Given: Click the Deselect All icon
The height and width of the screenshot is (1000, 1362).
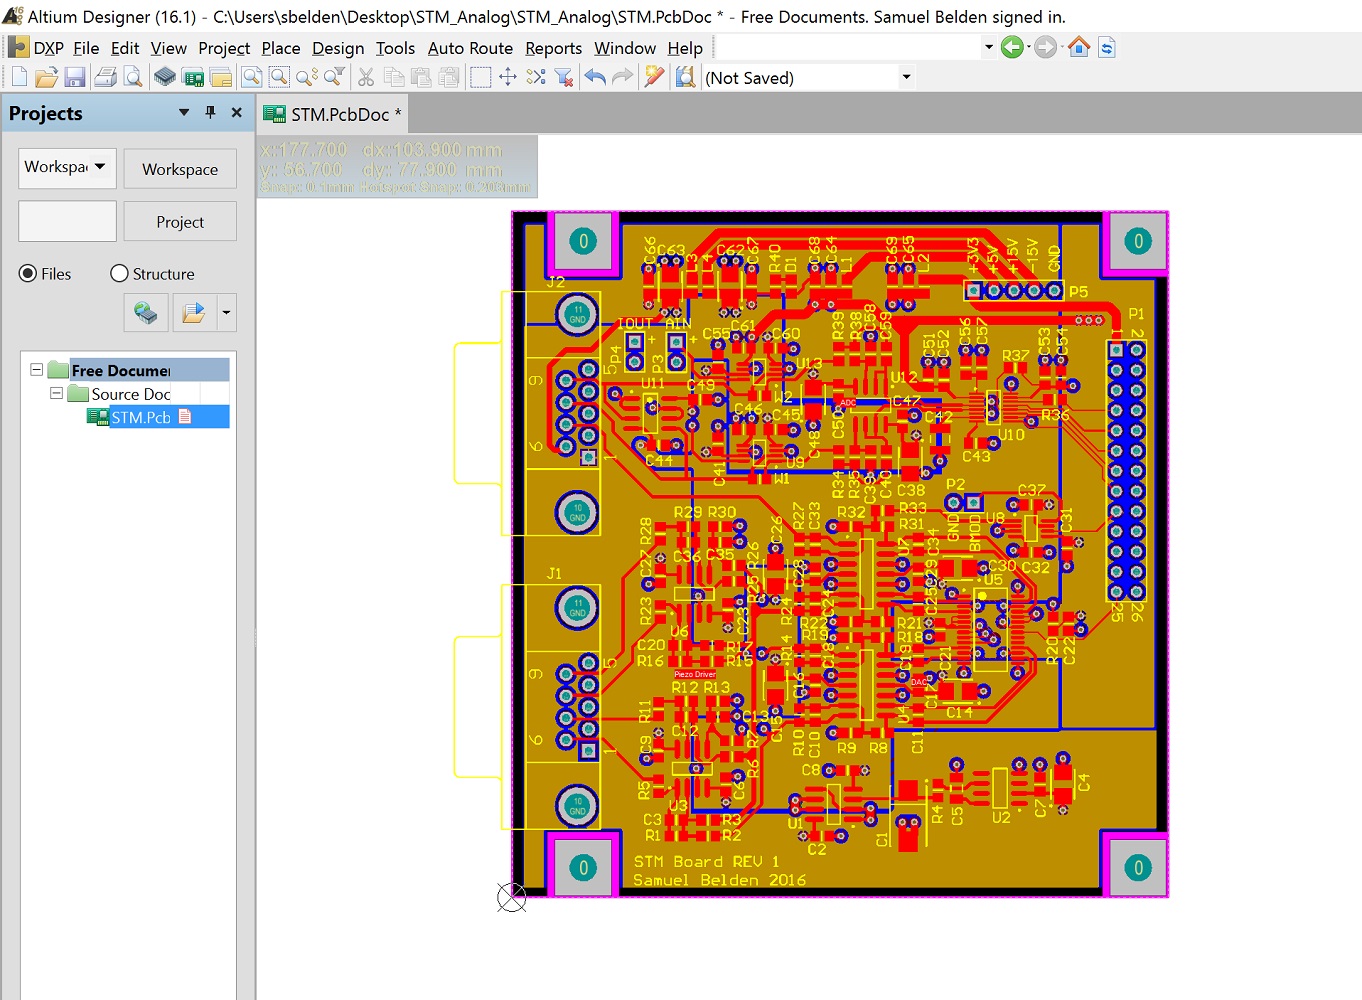Looking at the screenshot, I should pyautogui.click(x=536, y=77).
